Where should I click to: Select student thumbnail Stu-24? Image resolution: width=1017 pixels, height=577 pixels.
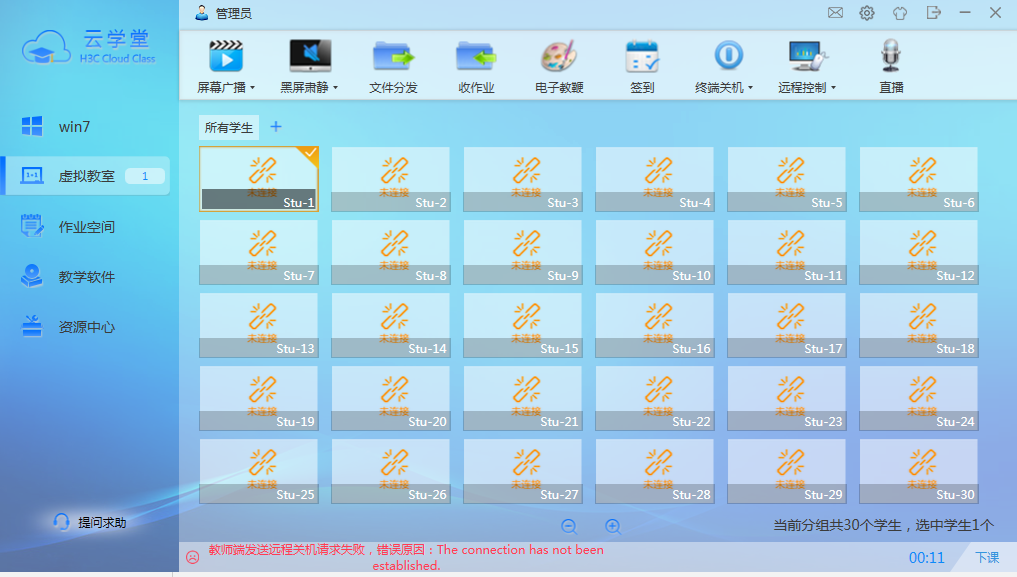pyautogui.click(x=918, y=398)
